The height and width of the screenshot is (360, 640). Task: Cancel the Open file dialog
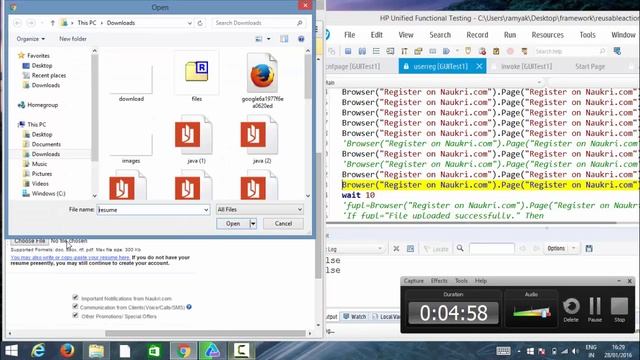pos(283,224)
